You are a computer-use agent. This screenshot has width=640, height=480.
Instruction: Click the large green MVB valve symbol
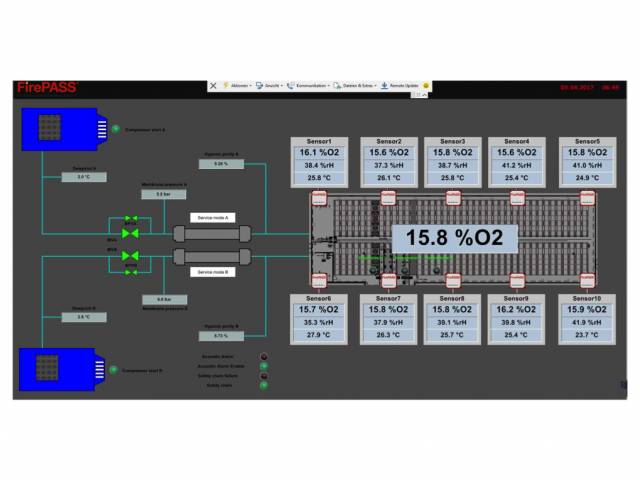130,256
